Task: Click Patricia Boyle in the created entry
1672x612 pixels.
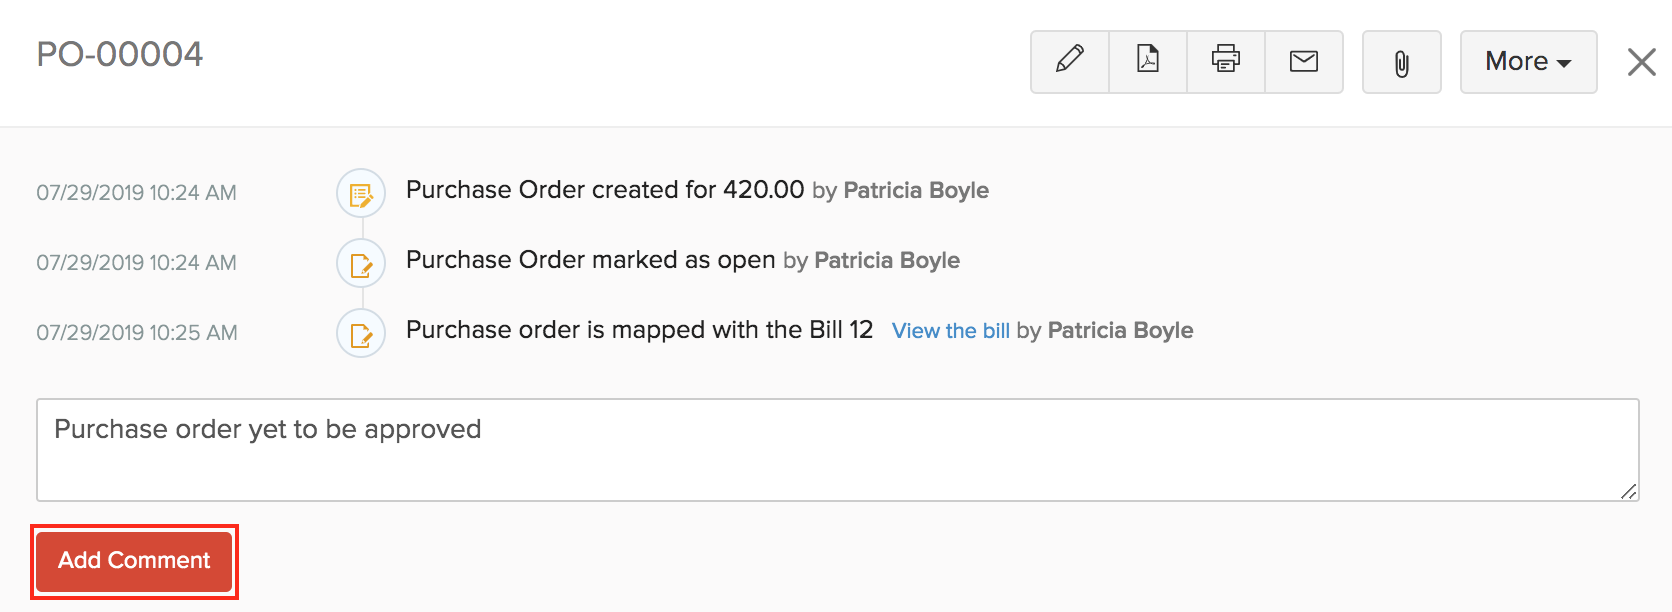Action: [x=916, y=191]
